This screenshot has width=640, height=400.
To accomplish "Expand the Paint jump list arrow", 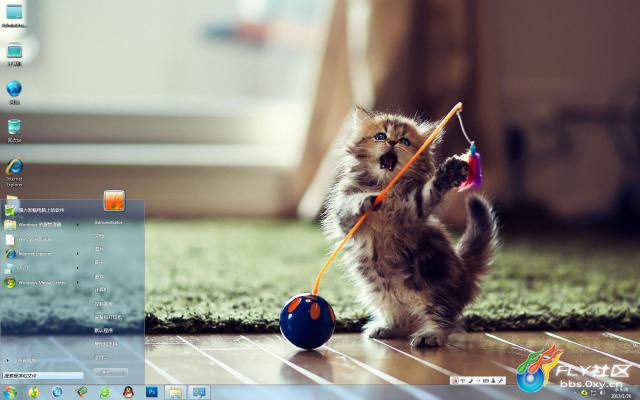I will [78, 268].
